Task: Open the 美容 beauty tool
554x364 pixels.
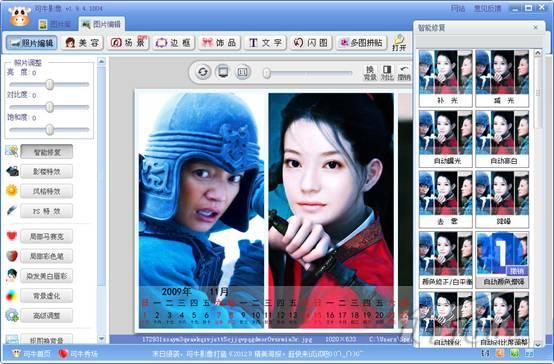Action: (x=82, y=43)
